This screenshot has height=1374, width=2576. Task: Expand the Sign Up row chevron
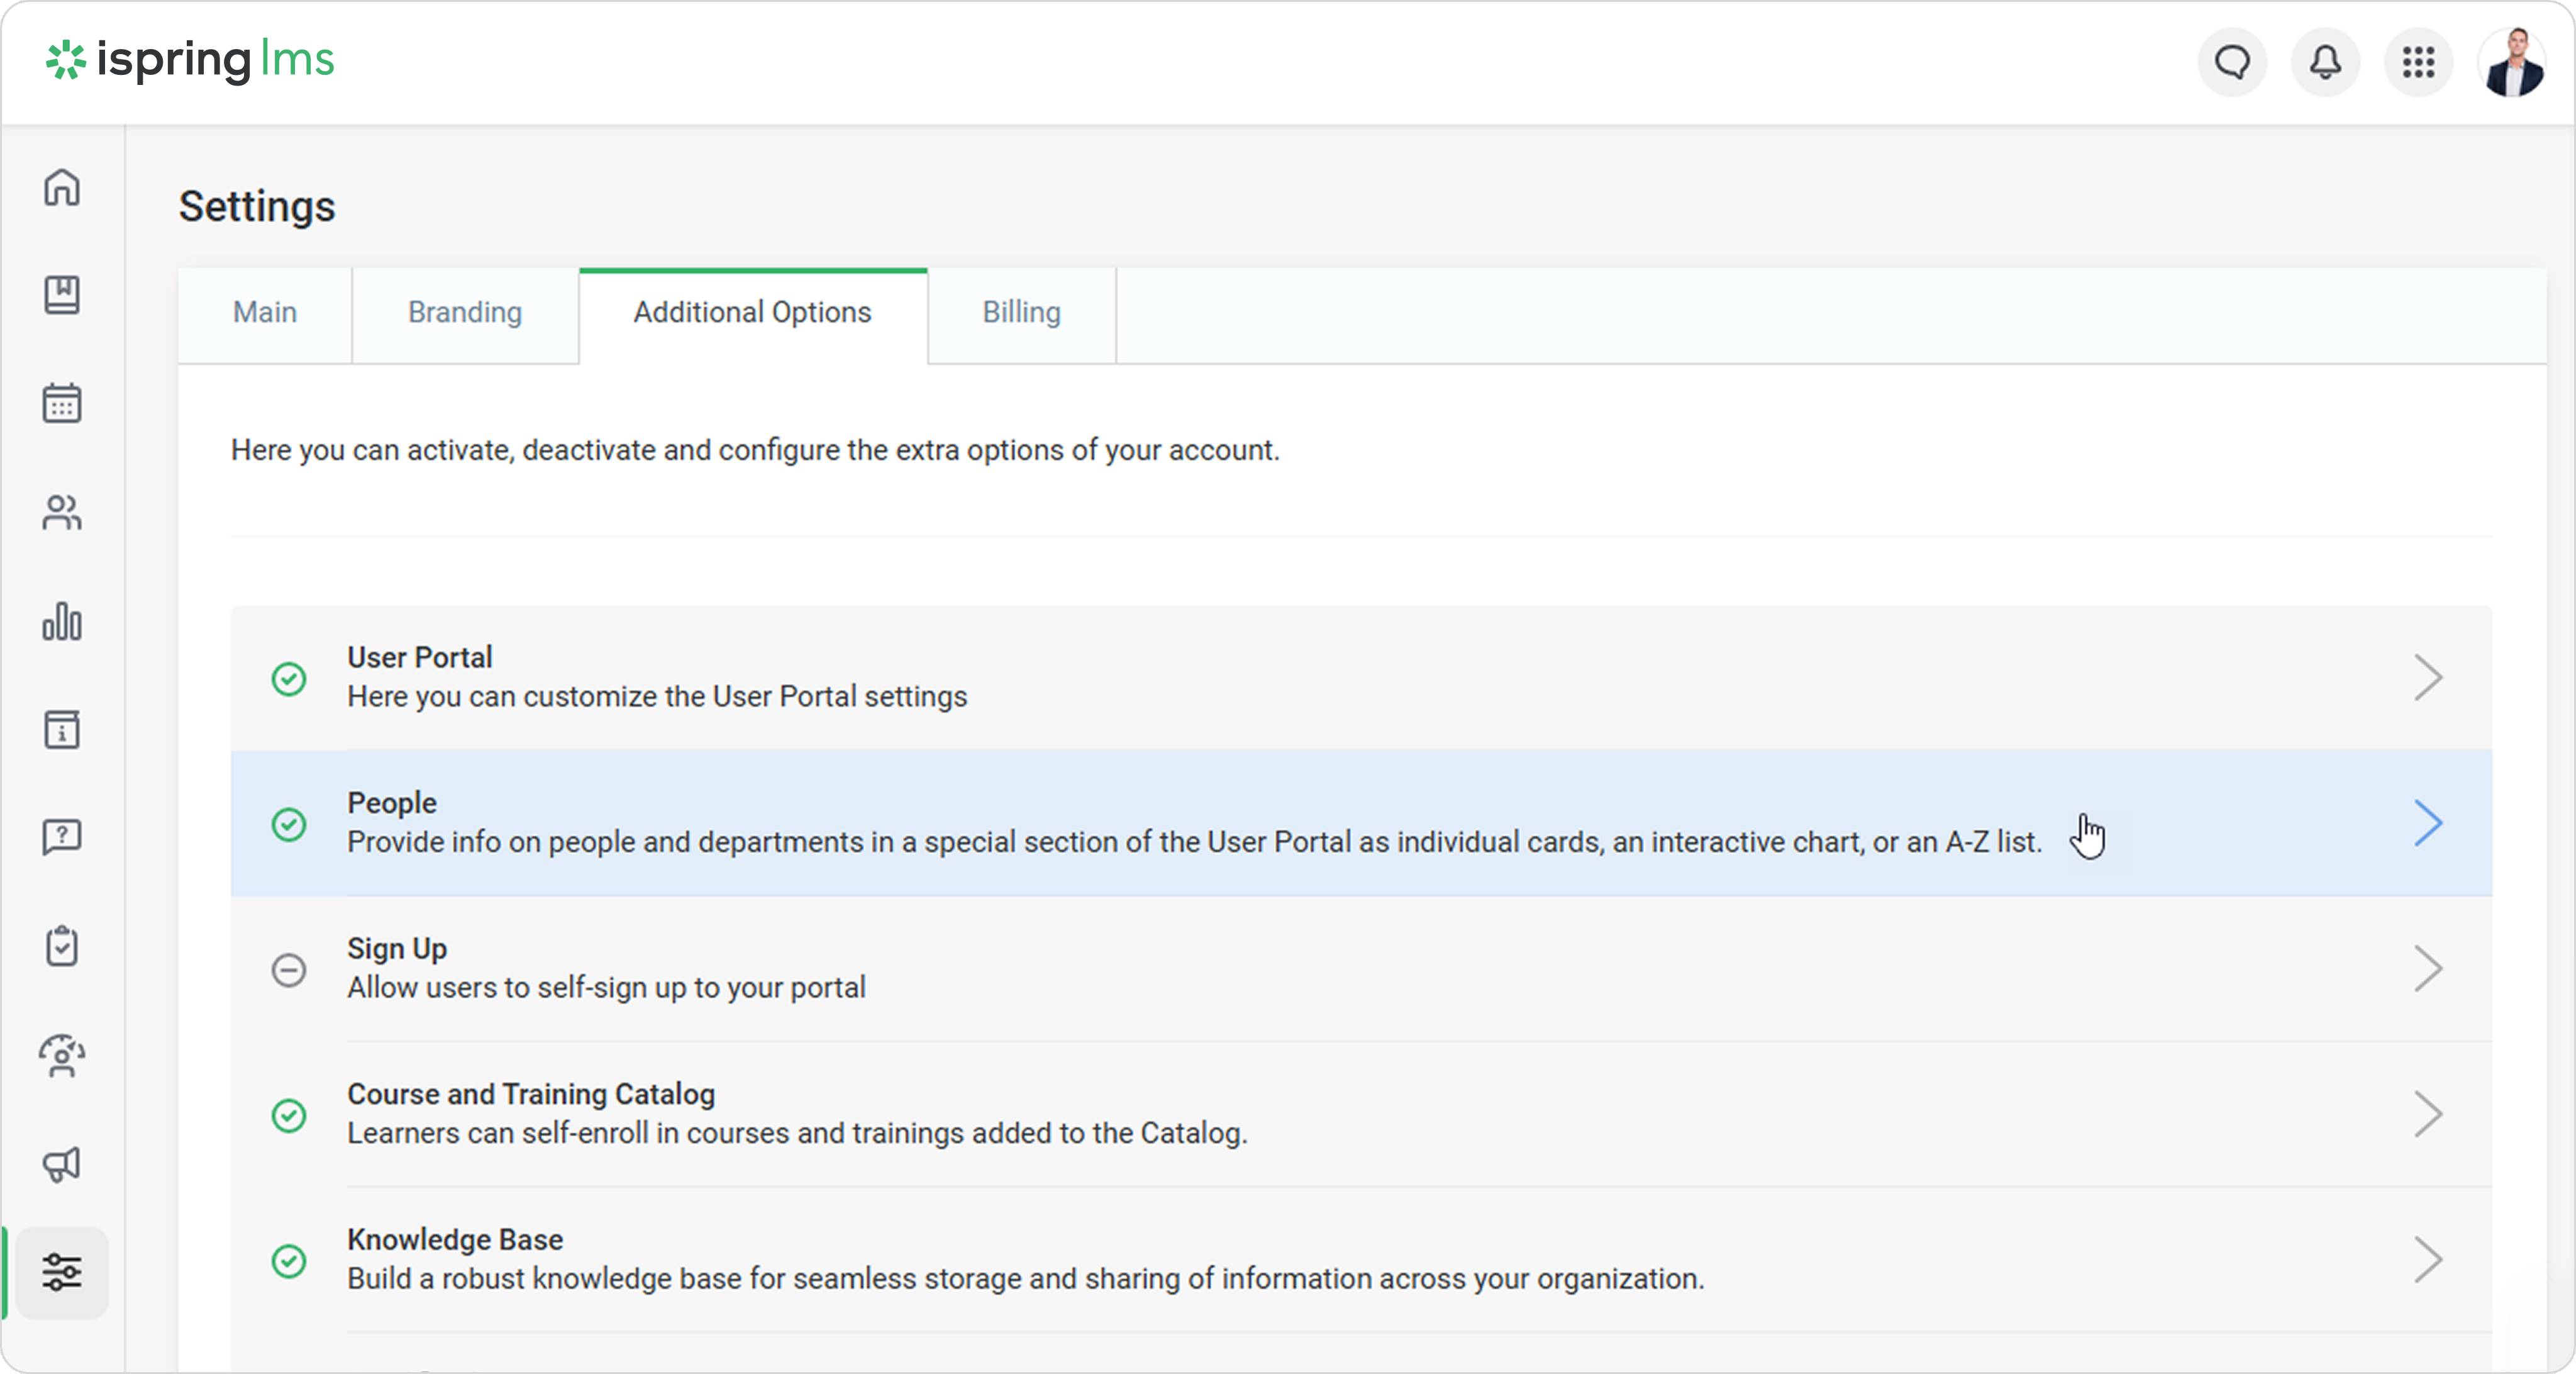pyautogui.click(x=2428, y=969)
